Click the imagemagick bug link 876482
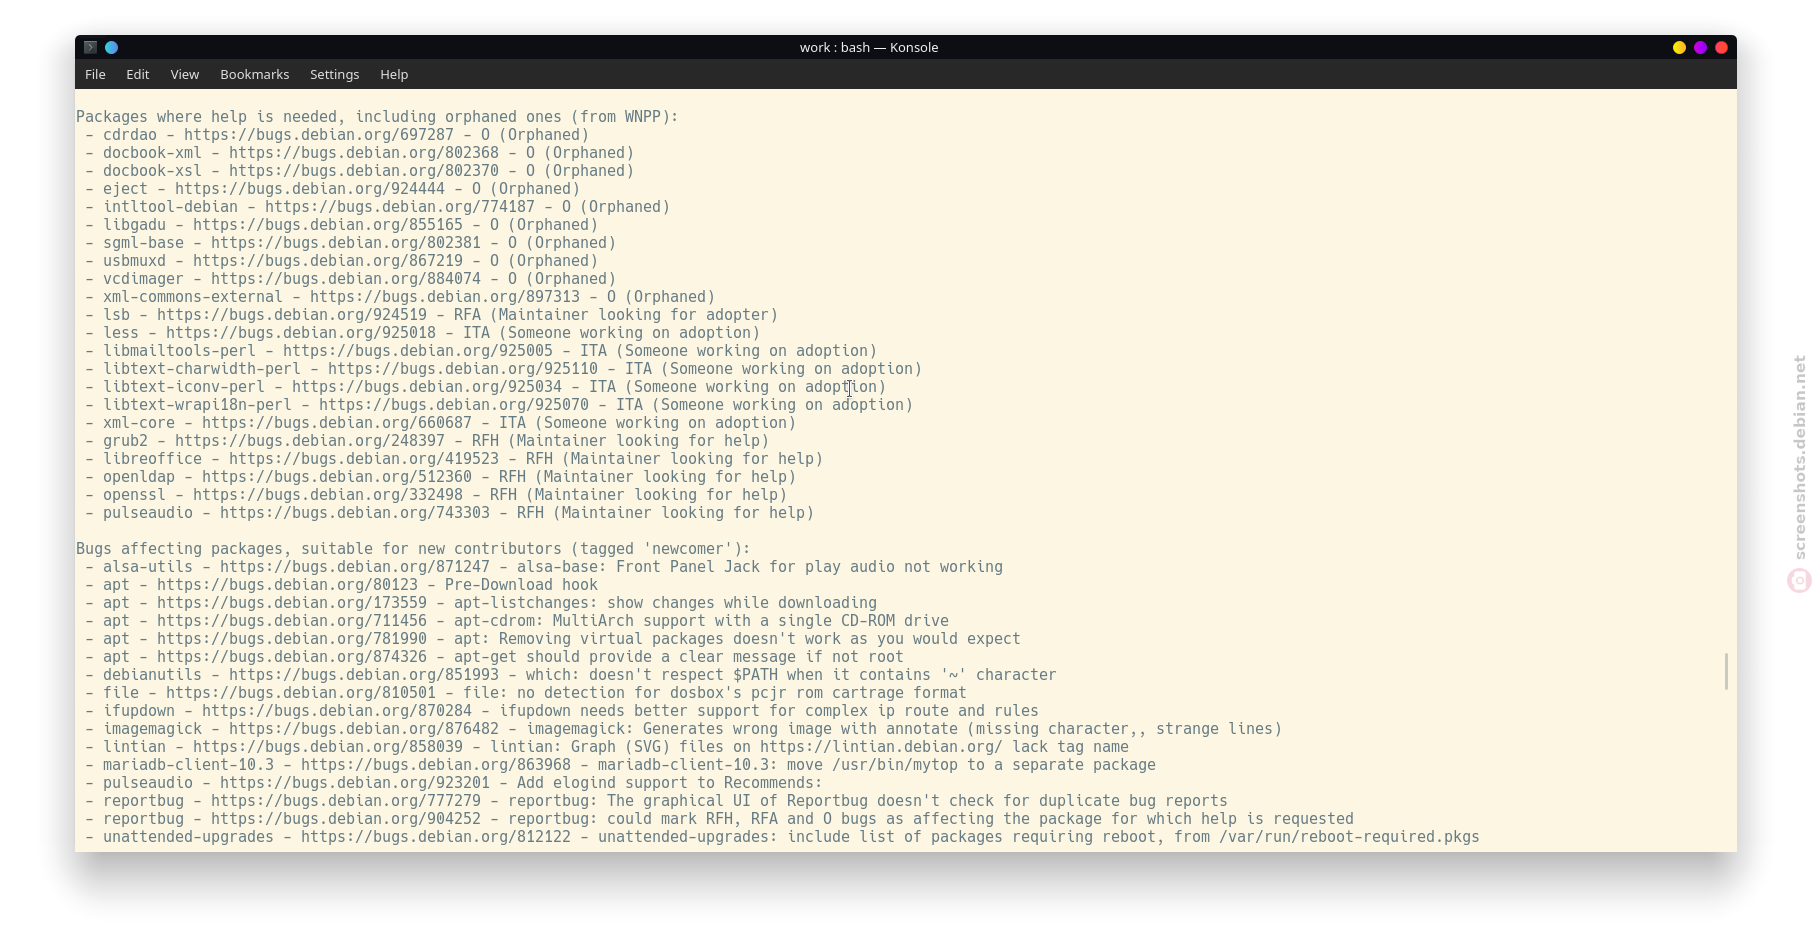 coord(364,729)
